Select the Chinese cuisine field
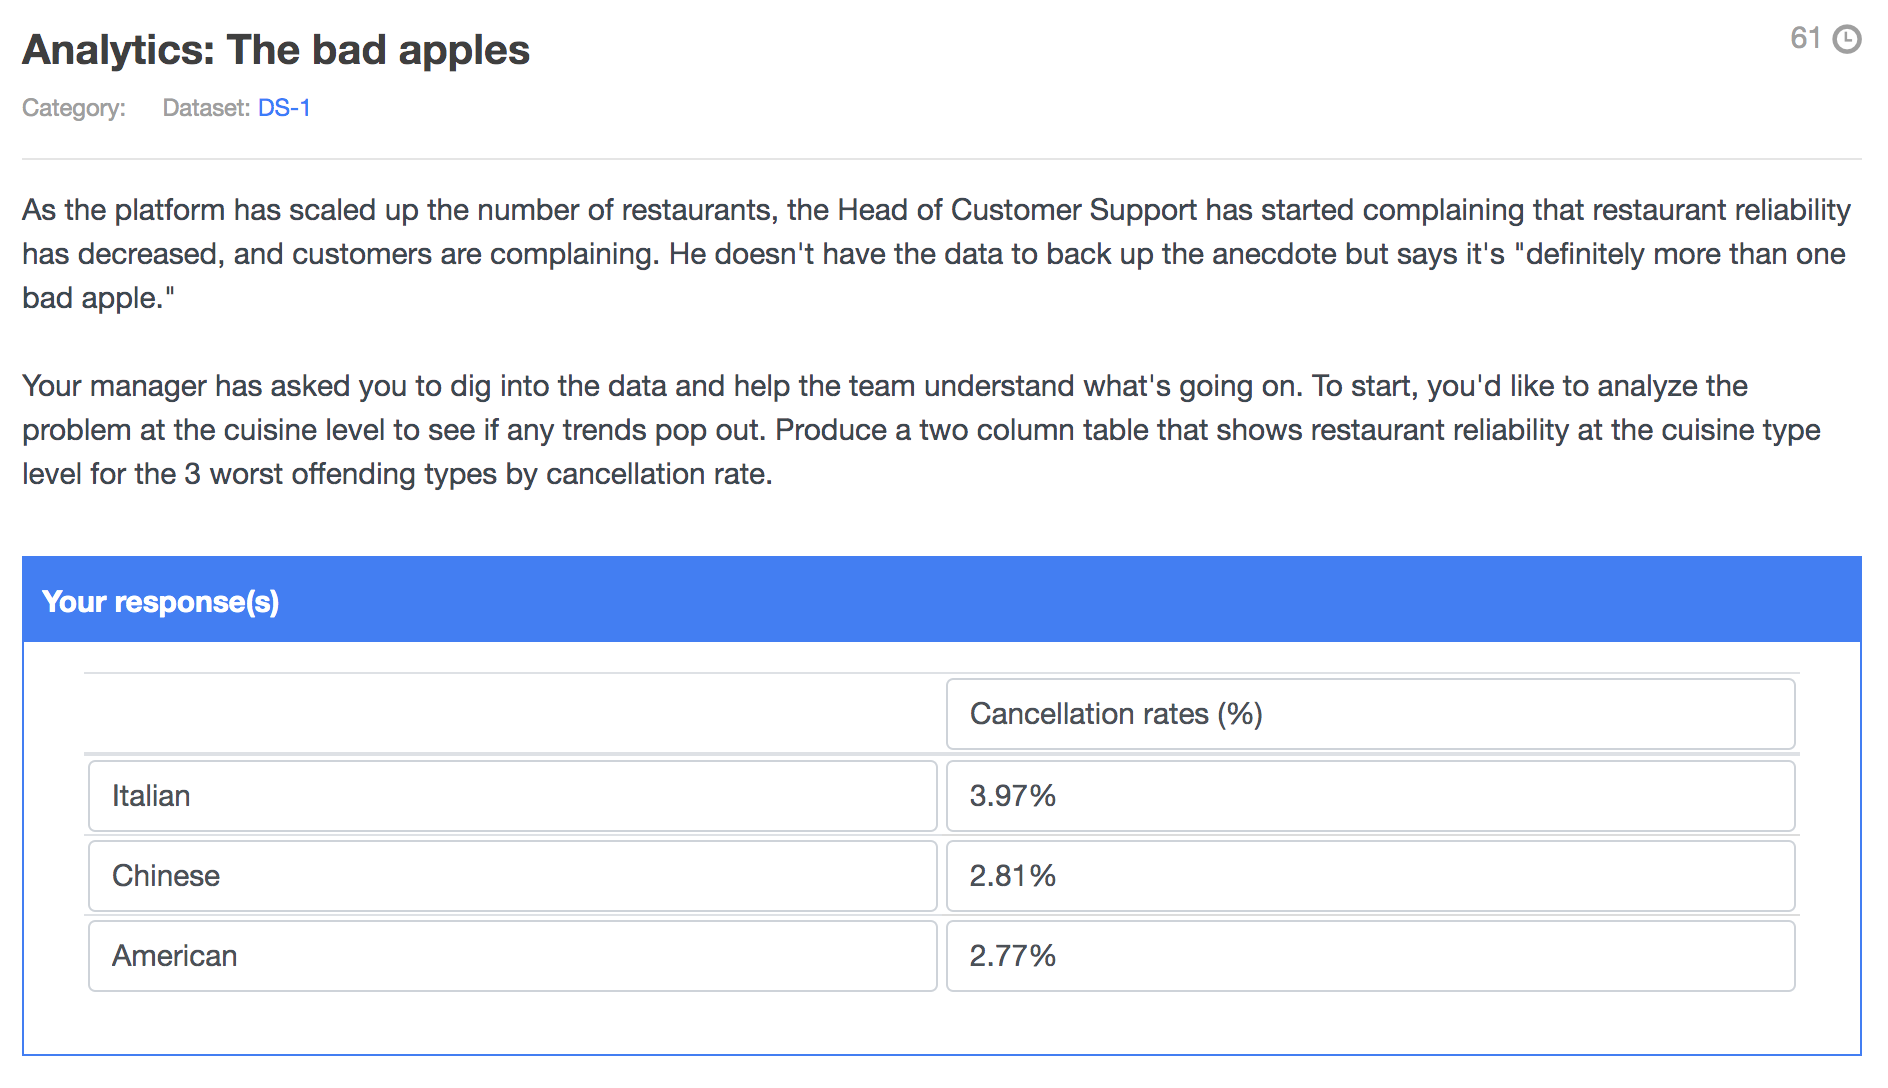 tap(512, 876)
